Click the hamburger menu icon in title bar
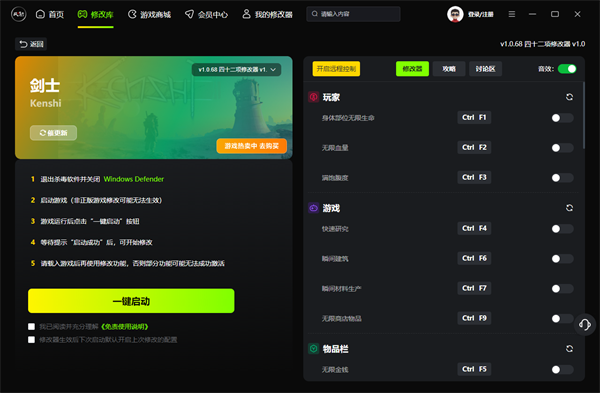 point(512,14)
